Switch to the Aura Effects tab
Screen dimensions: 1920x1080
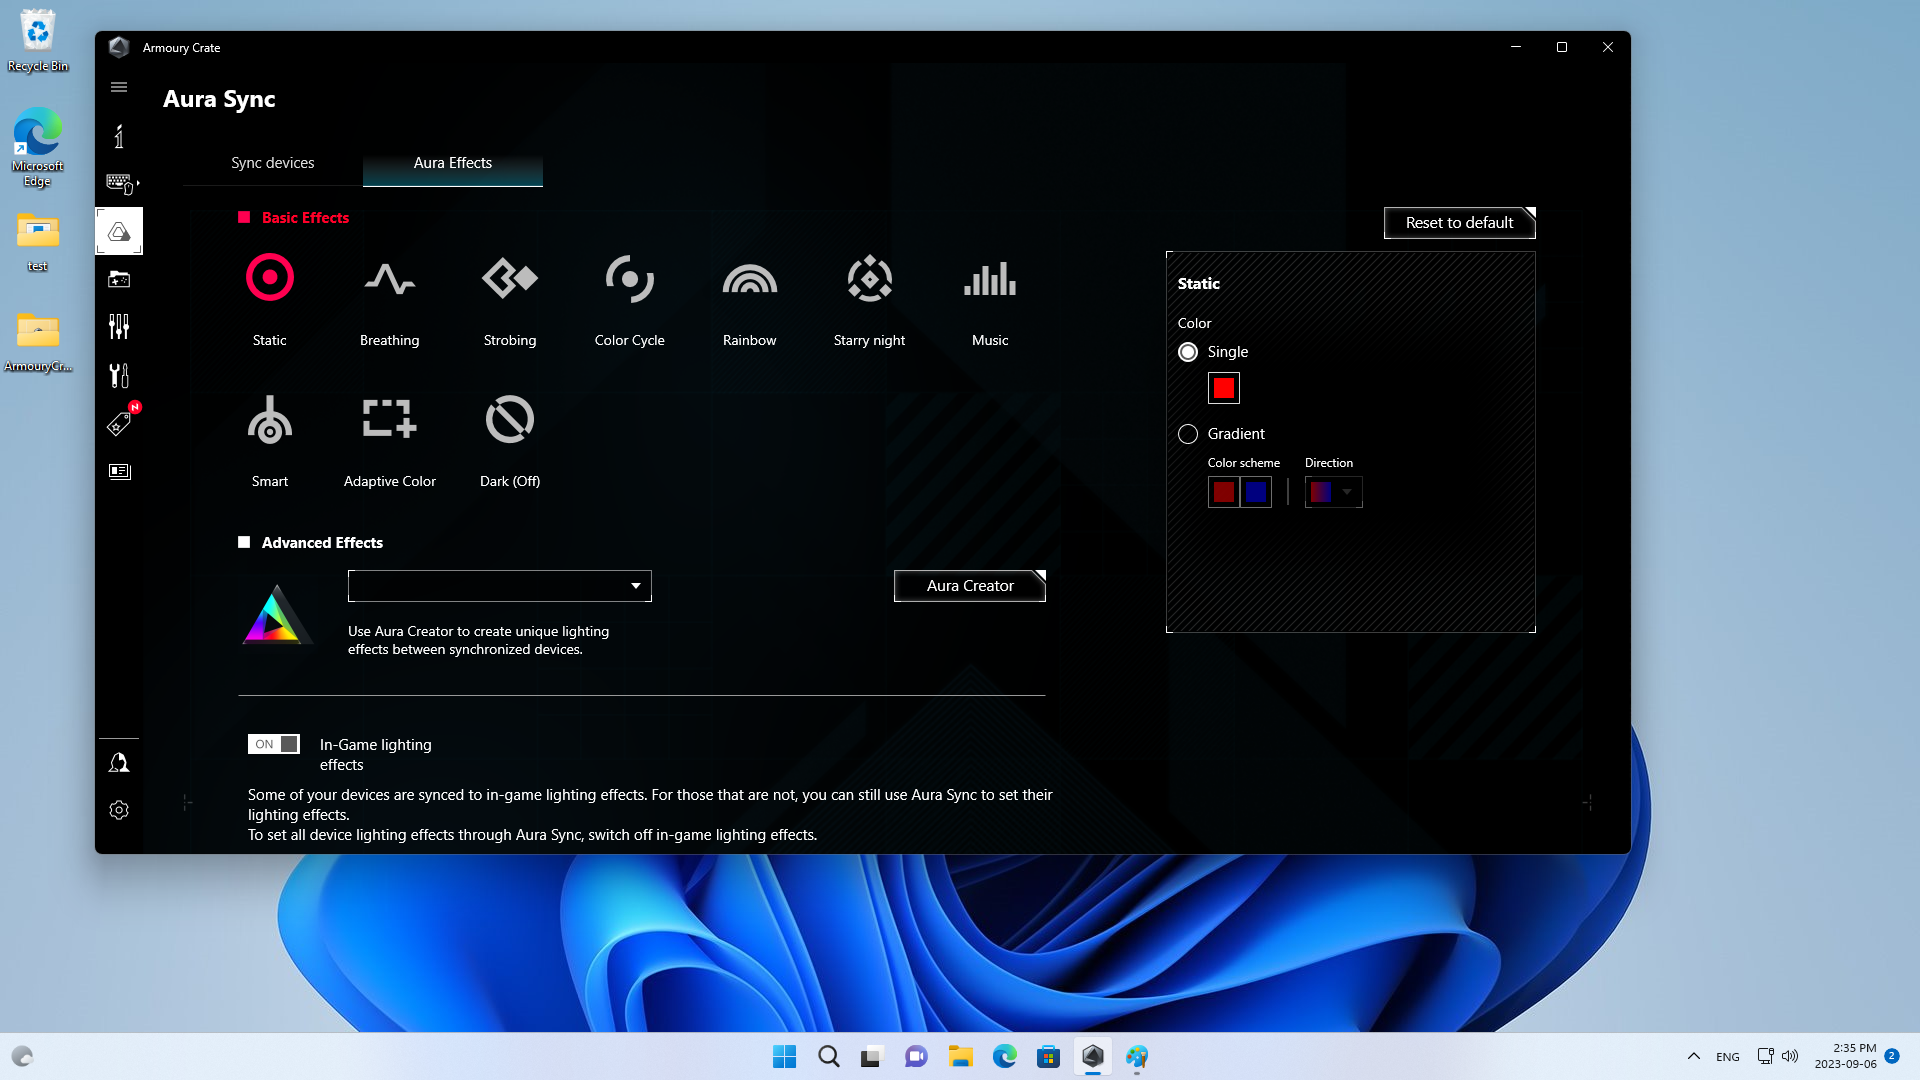pyautogui.click(x=453, y=163)
